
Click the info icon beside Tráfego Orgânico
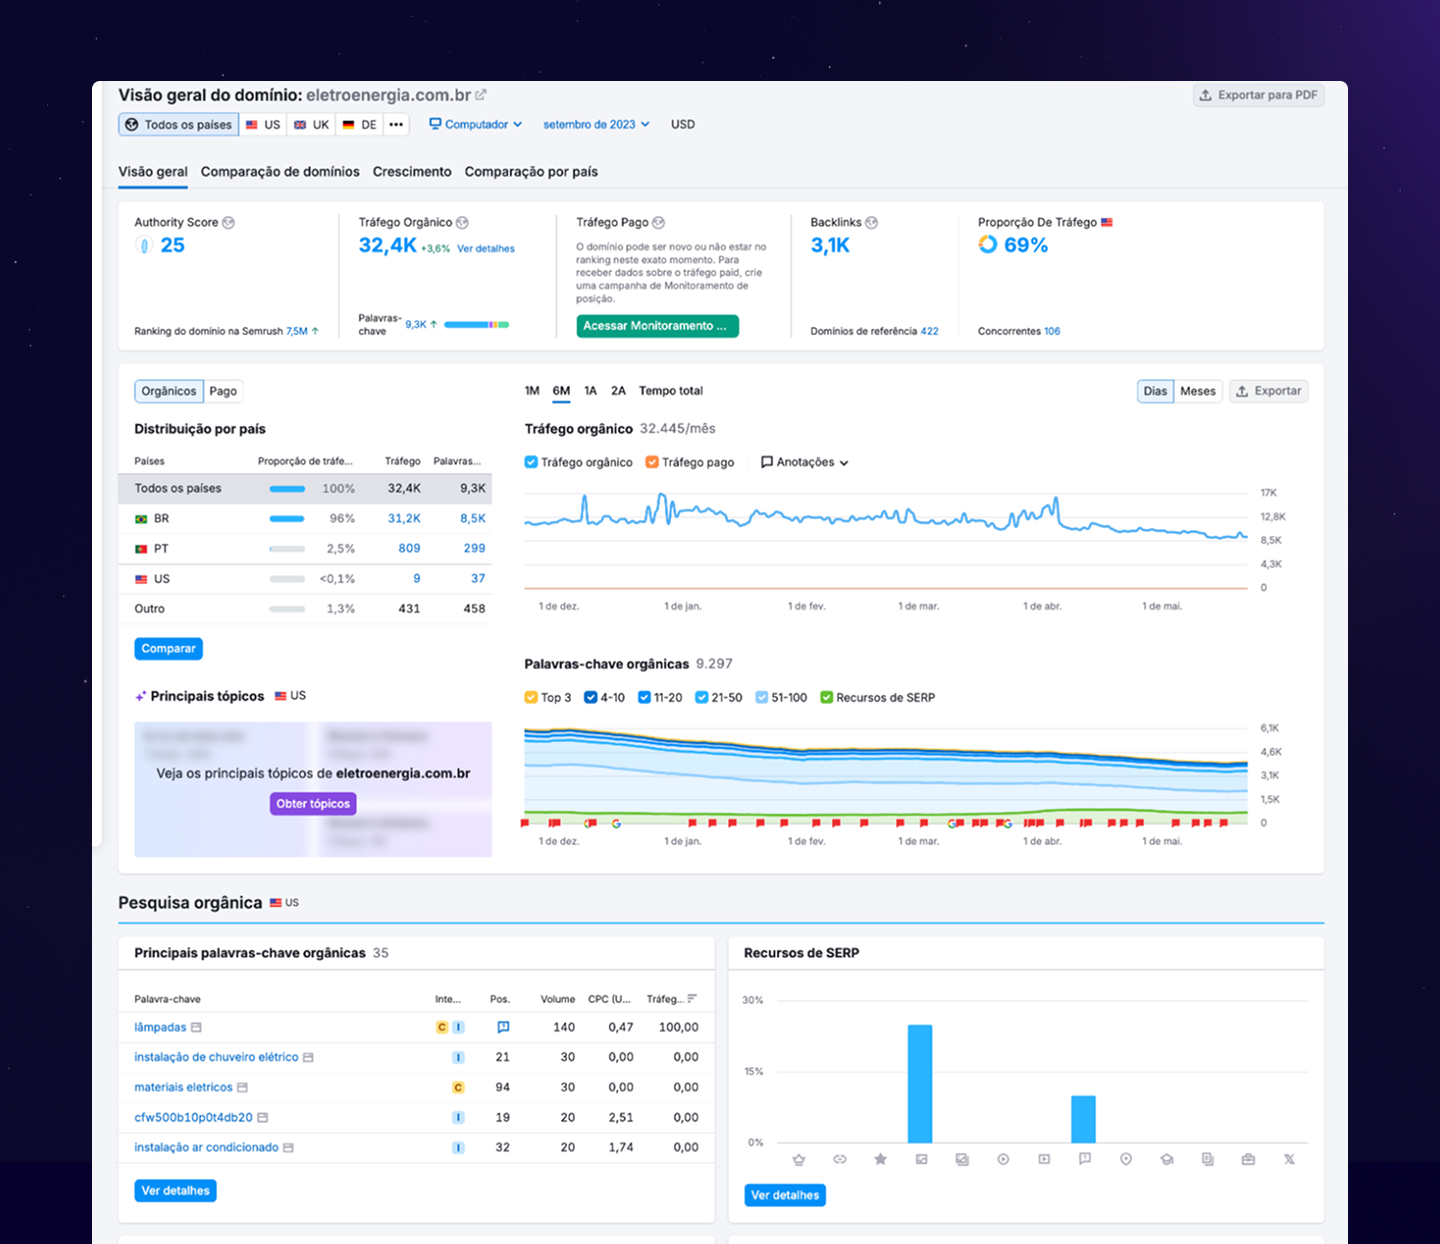tap(462, 223)
